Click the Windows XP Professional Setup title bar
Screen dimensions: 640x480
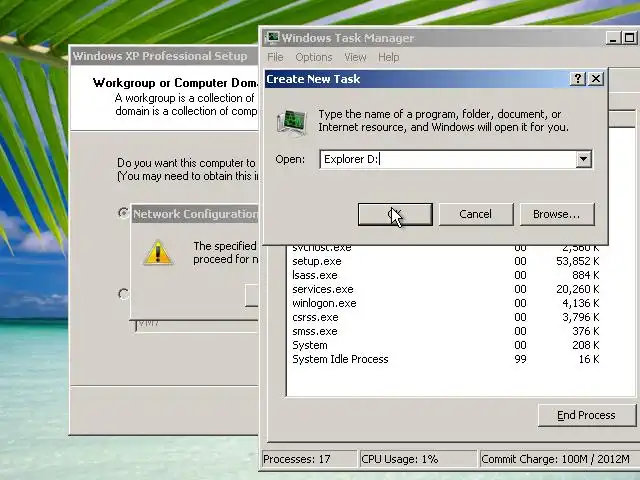click(x=164, y=56)
